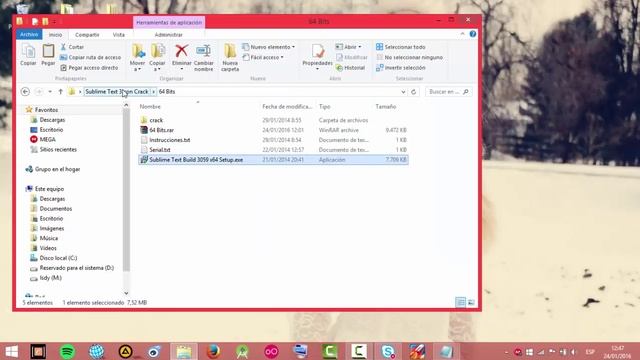
Task: Click the Abrir ribbon button
Action: [348, 47]
